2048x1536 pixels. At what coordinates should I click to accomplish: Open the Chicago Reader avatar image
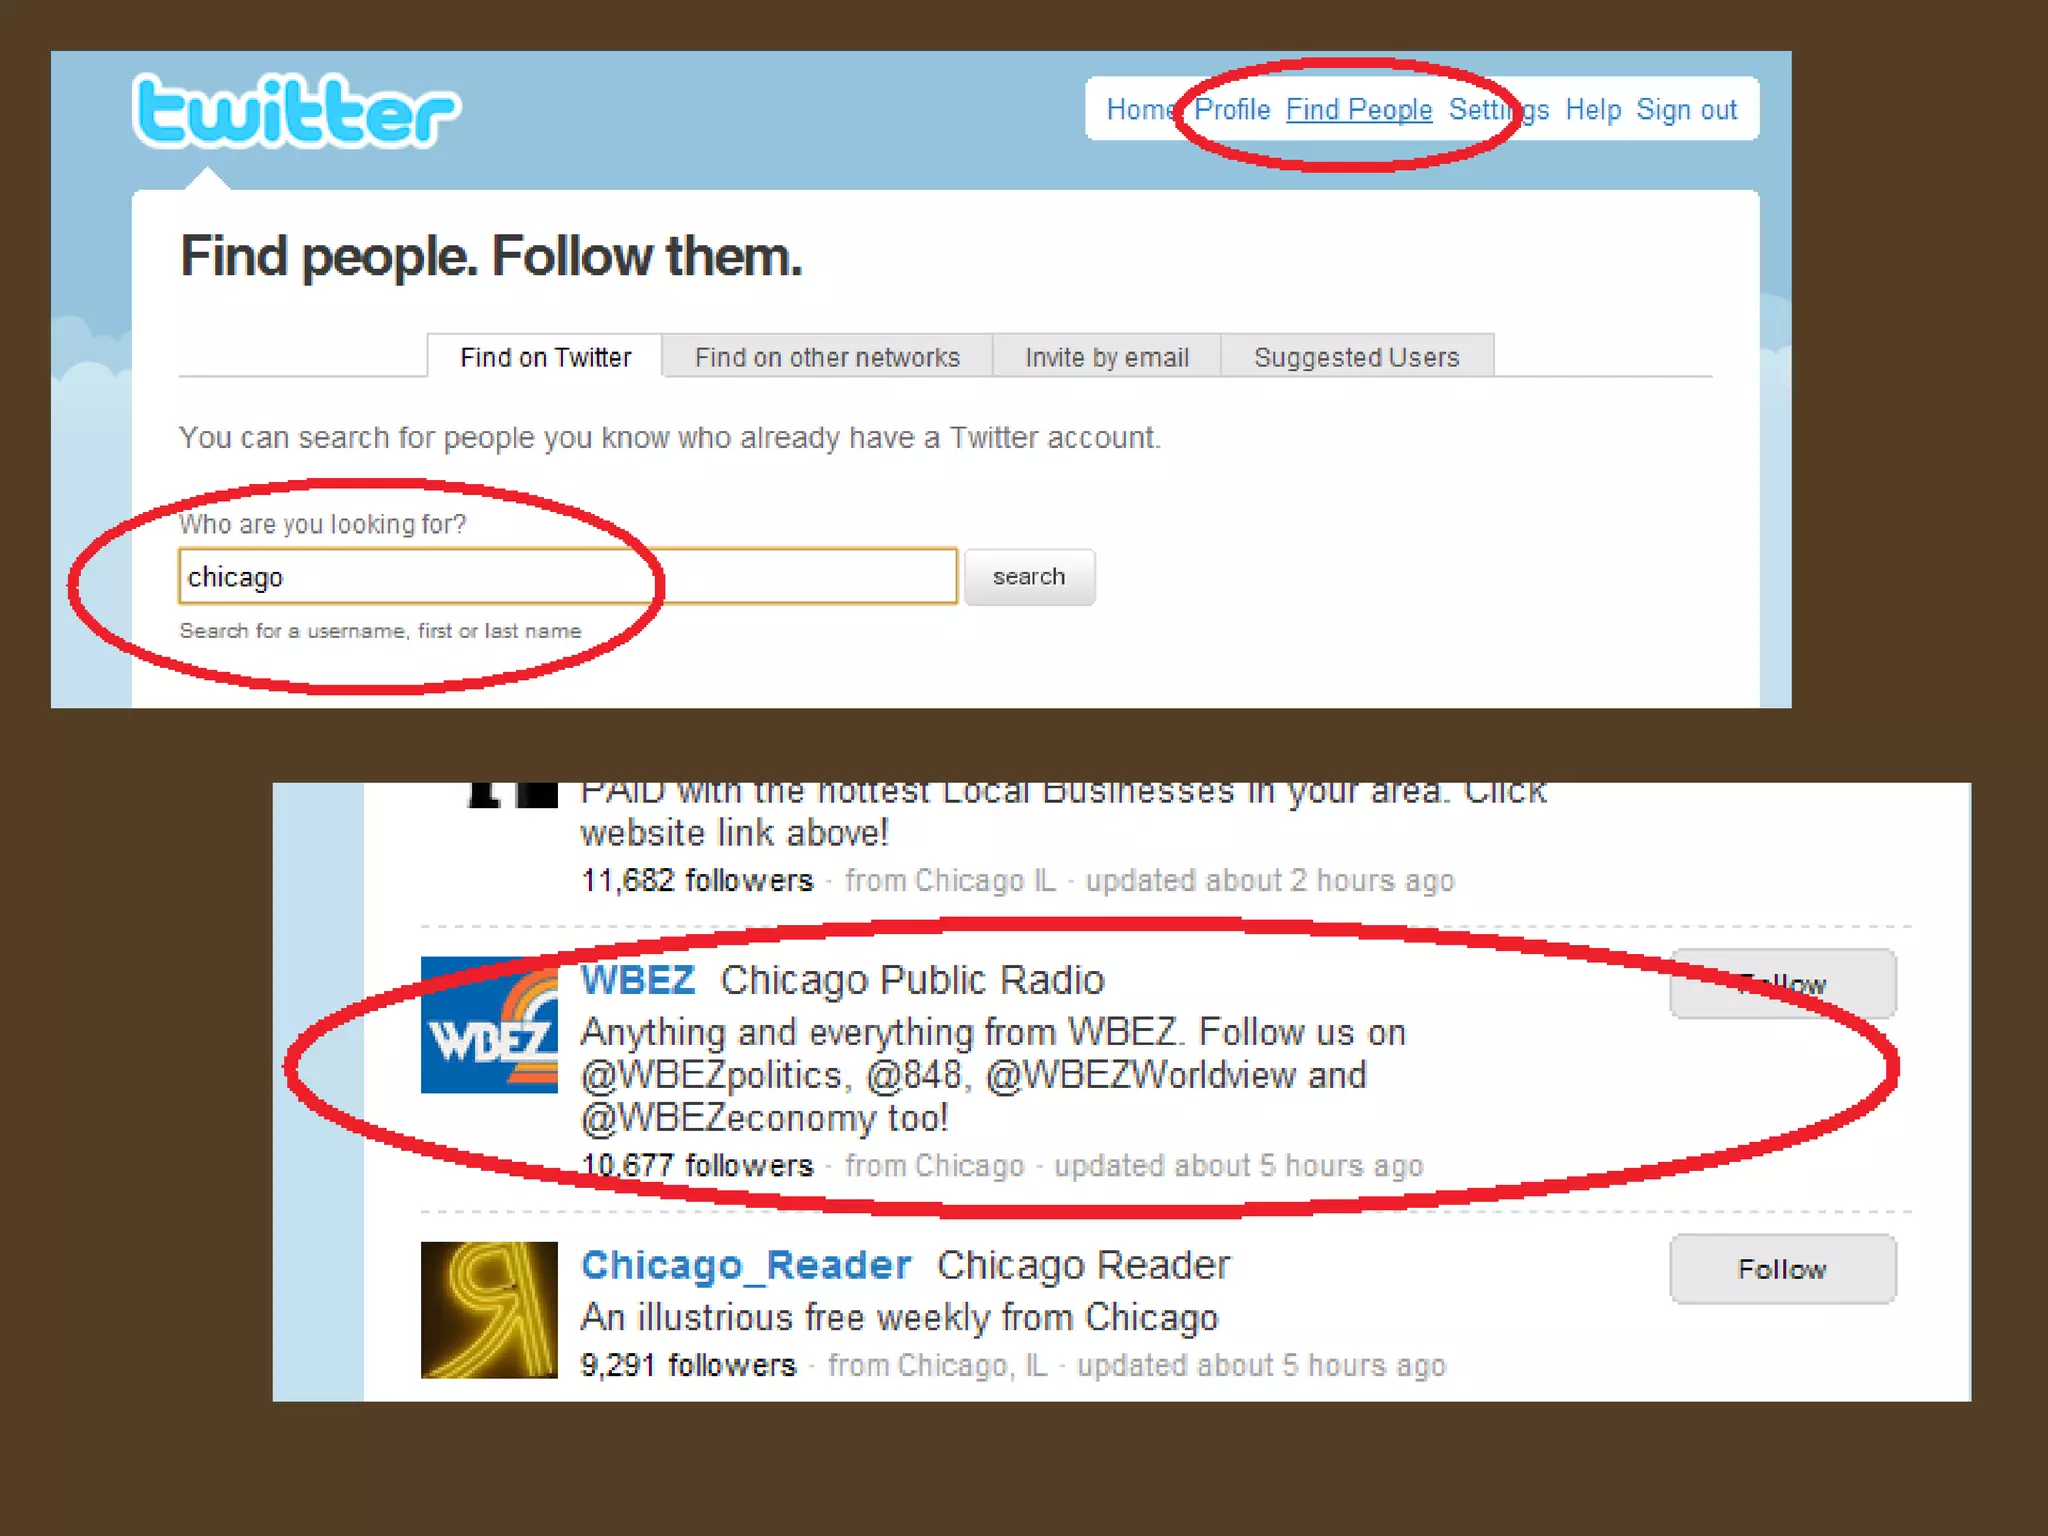(x=489, y=1310)
